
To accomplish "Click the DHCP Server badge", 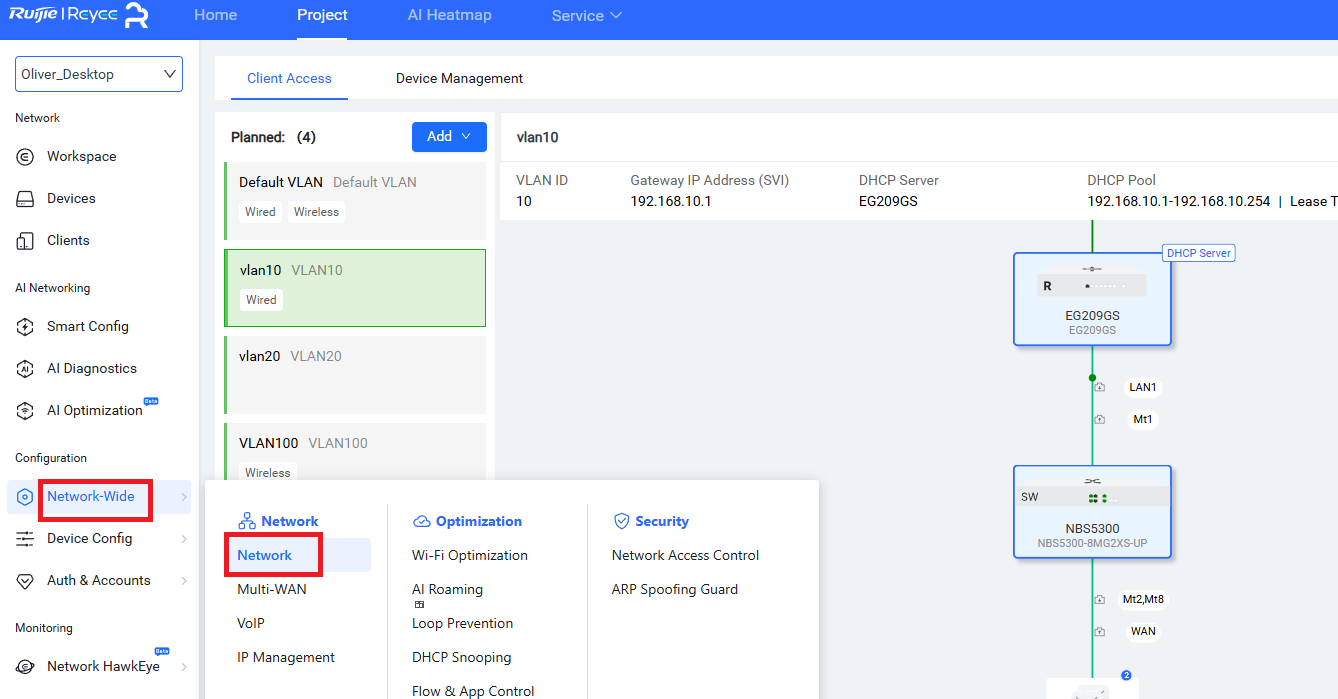I will point(1199,253).
